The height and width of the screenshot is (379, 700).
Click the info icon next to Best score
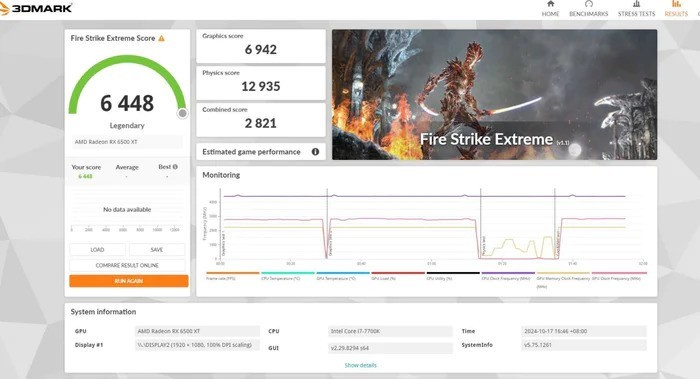click(175, 167)
